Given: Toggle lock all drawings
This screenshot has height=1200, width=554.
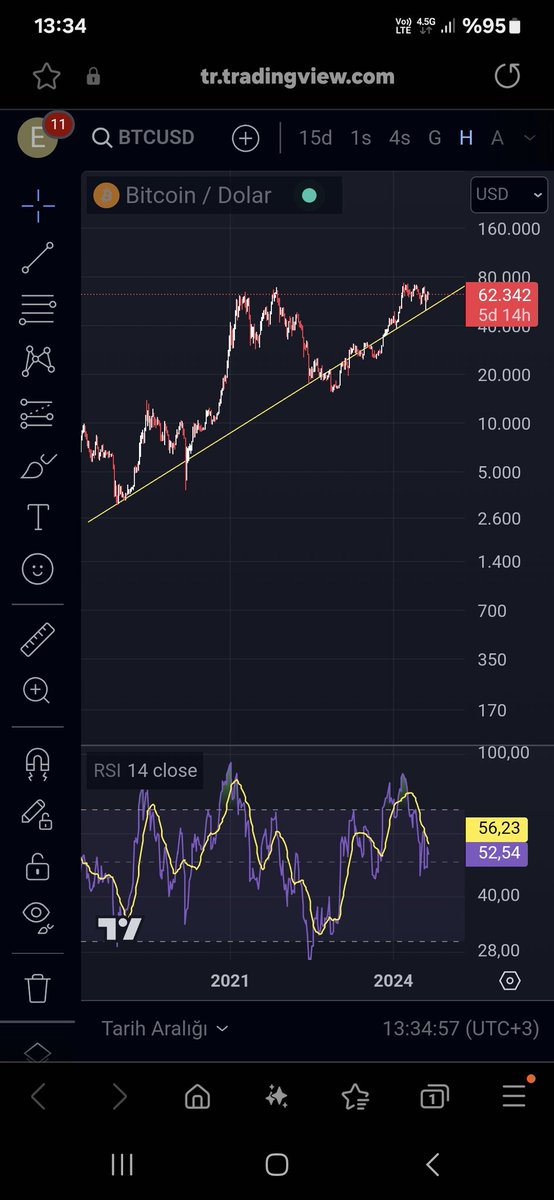Looking at the screenshot, I should [x=38, y=865].
